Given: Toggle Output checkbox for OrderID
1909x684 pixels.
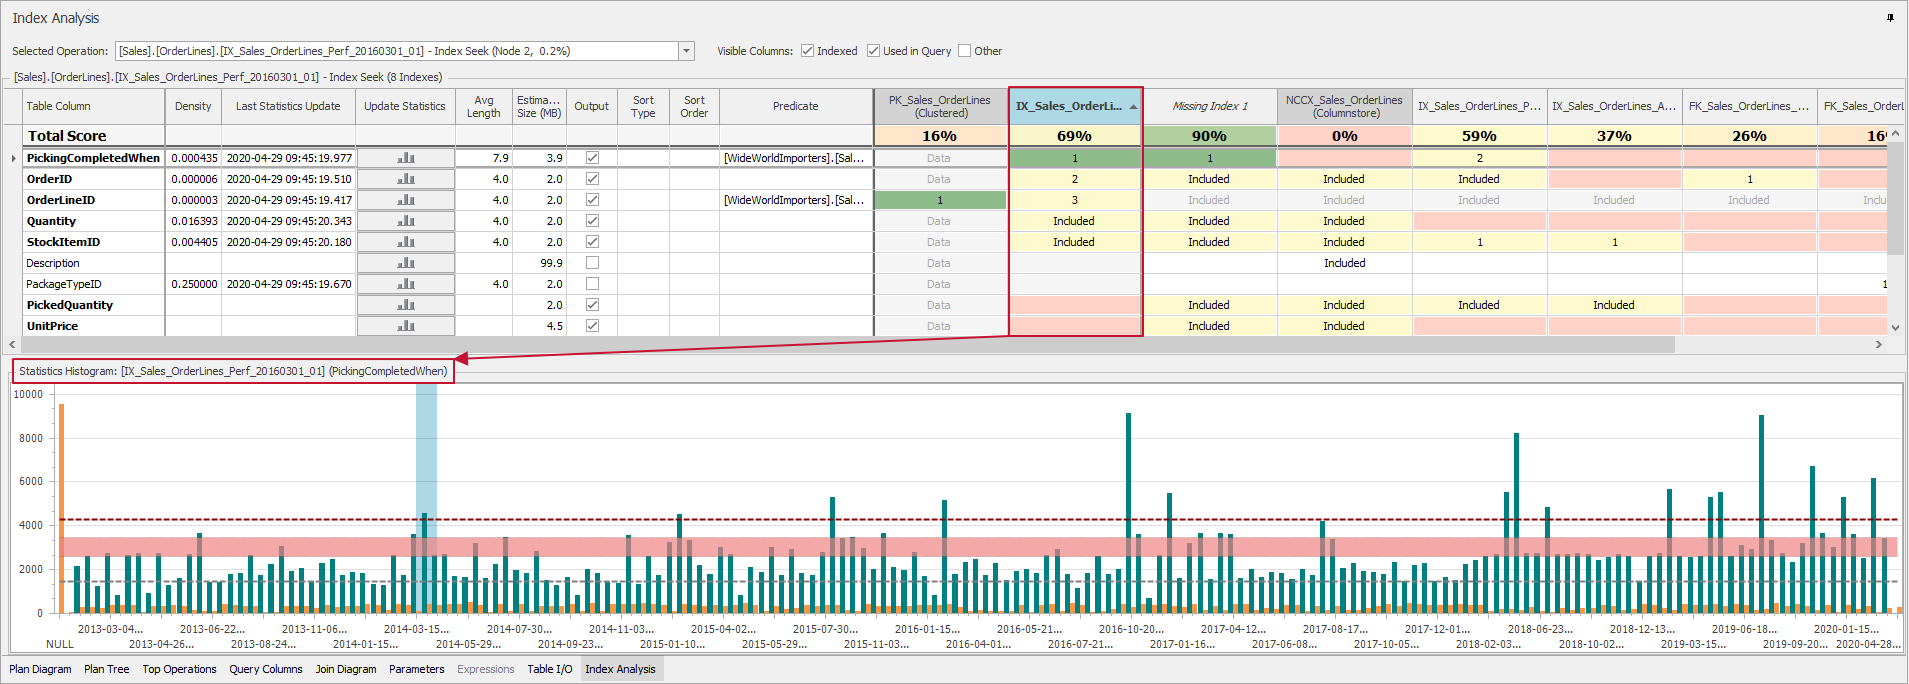Looking at the screenshot, I should 592,179.
